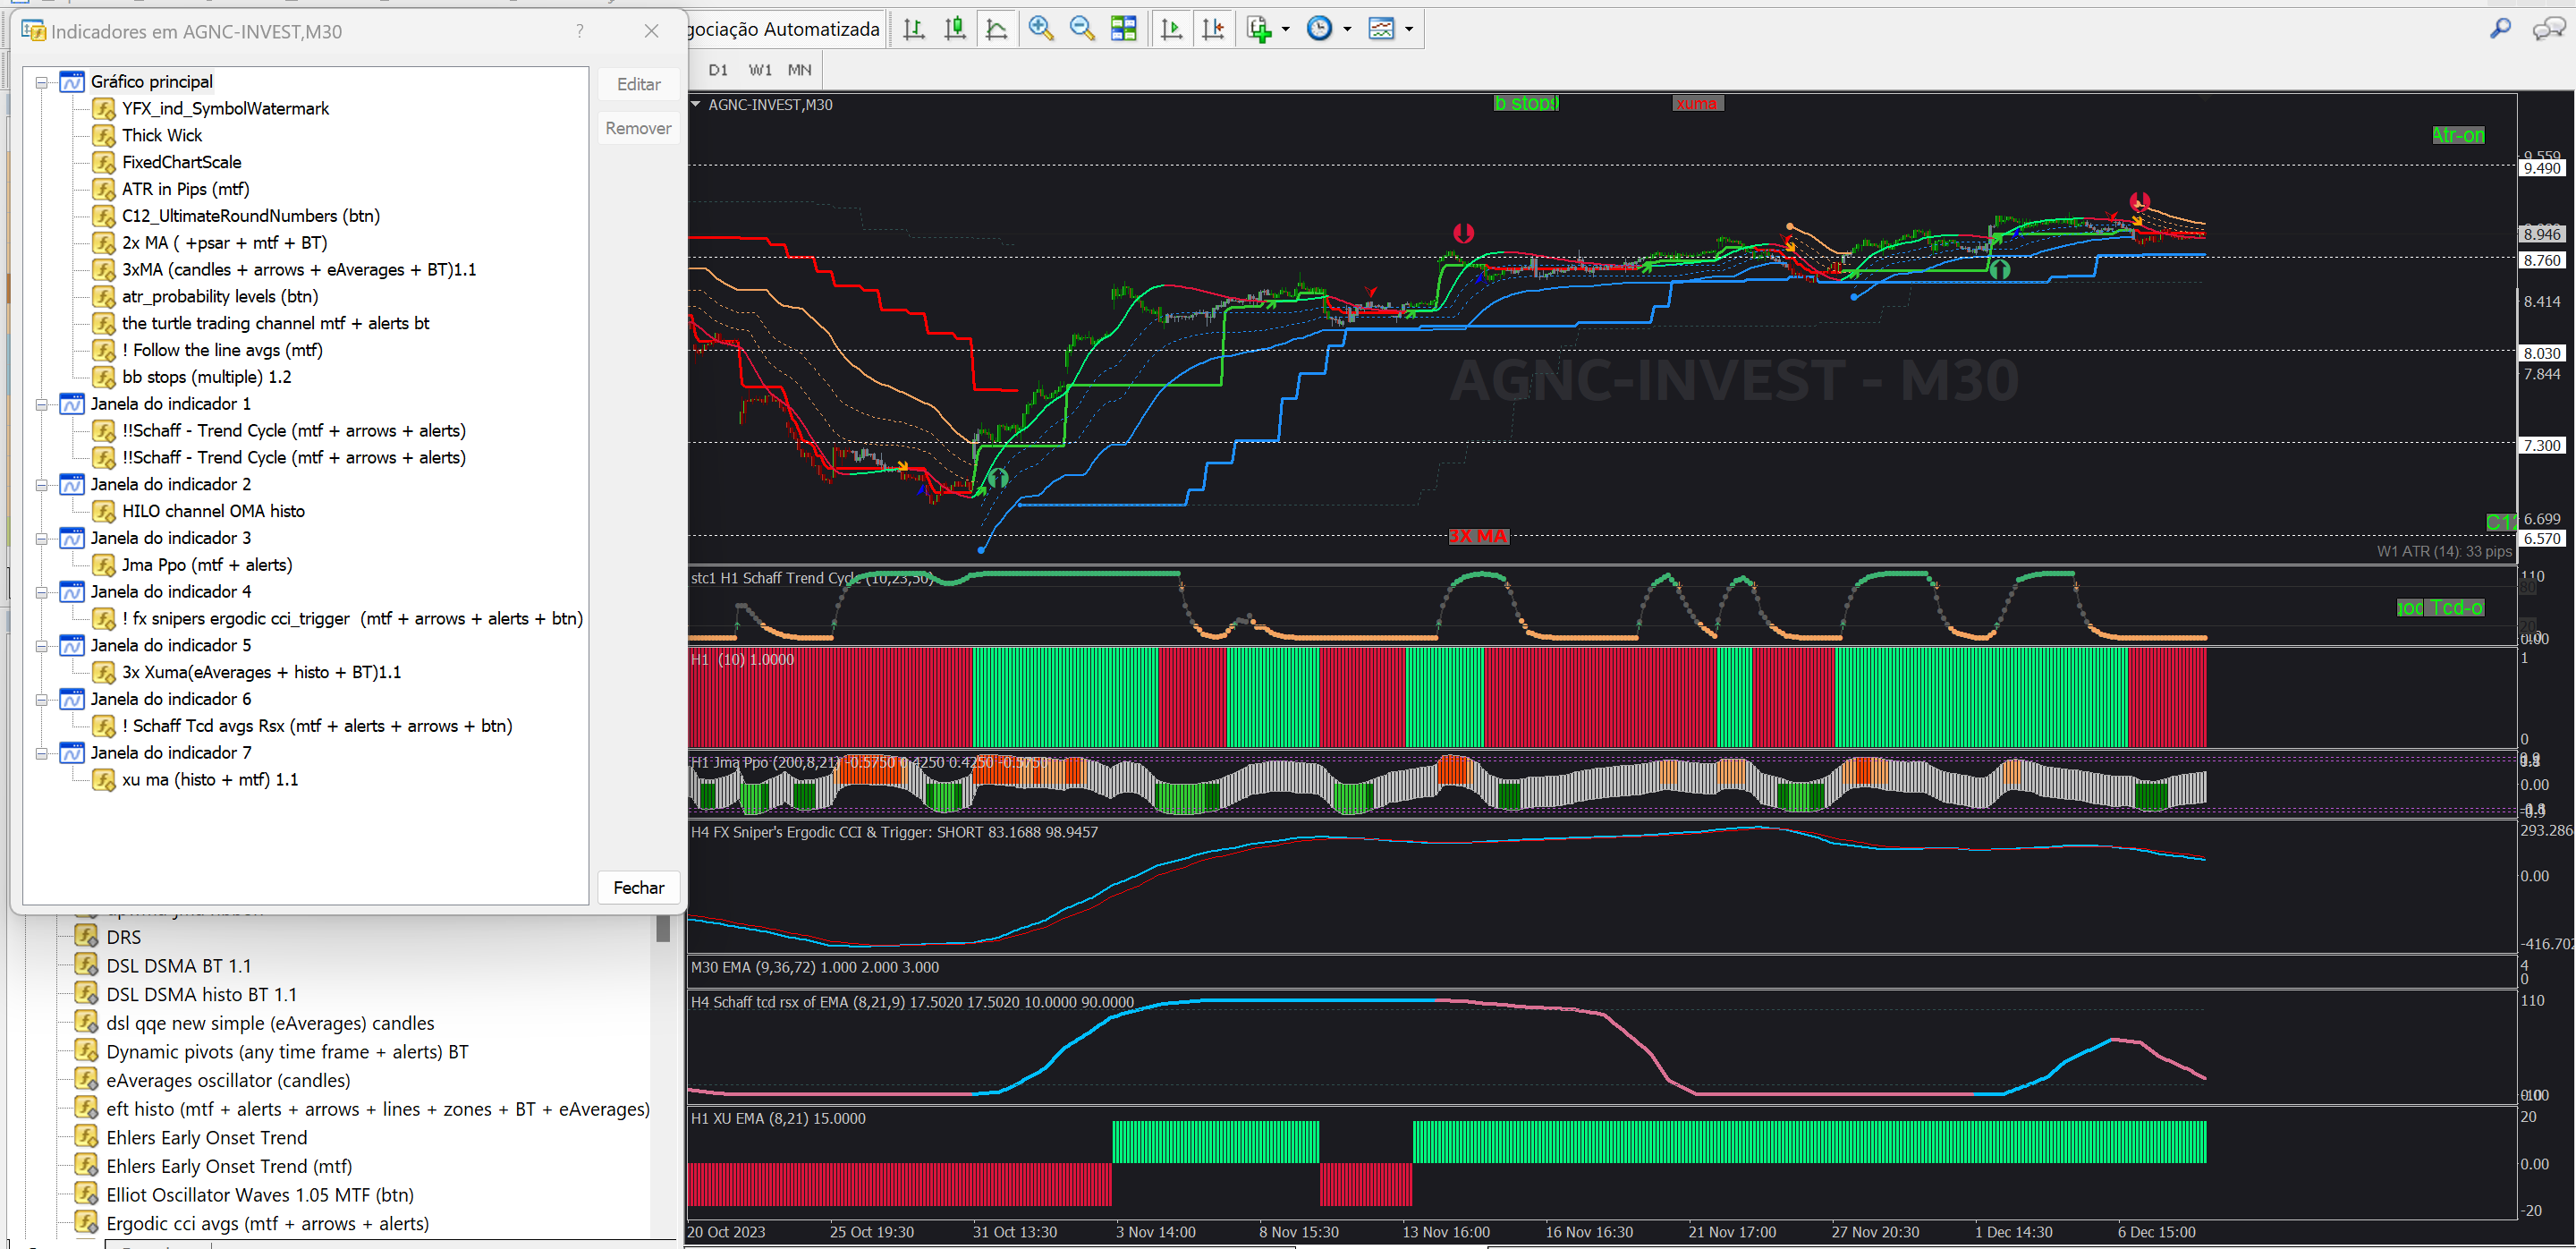Click the zoom out magnifier
The width and height of the screenshot is (2576, 1249).
pos(1081,29)
